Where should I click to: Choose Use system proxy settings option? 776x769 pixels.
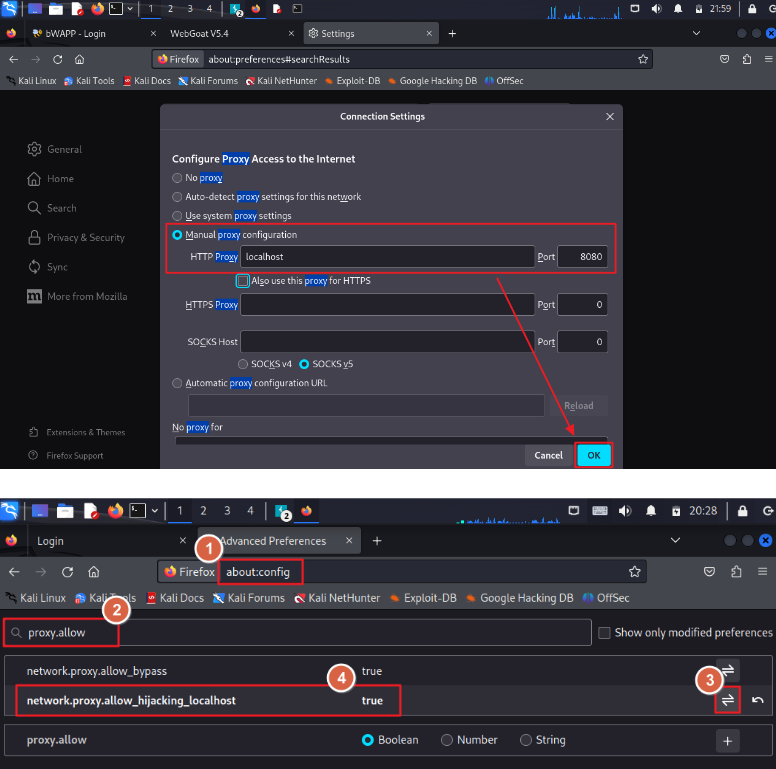[x=177, y=216]
